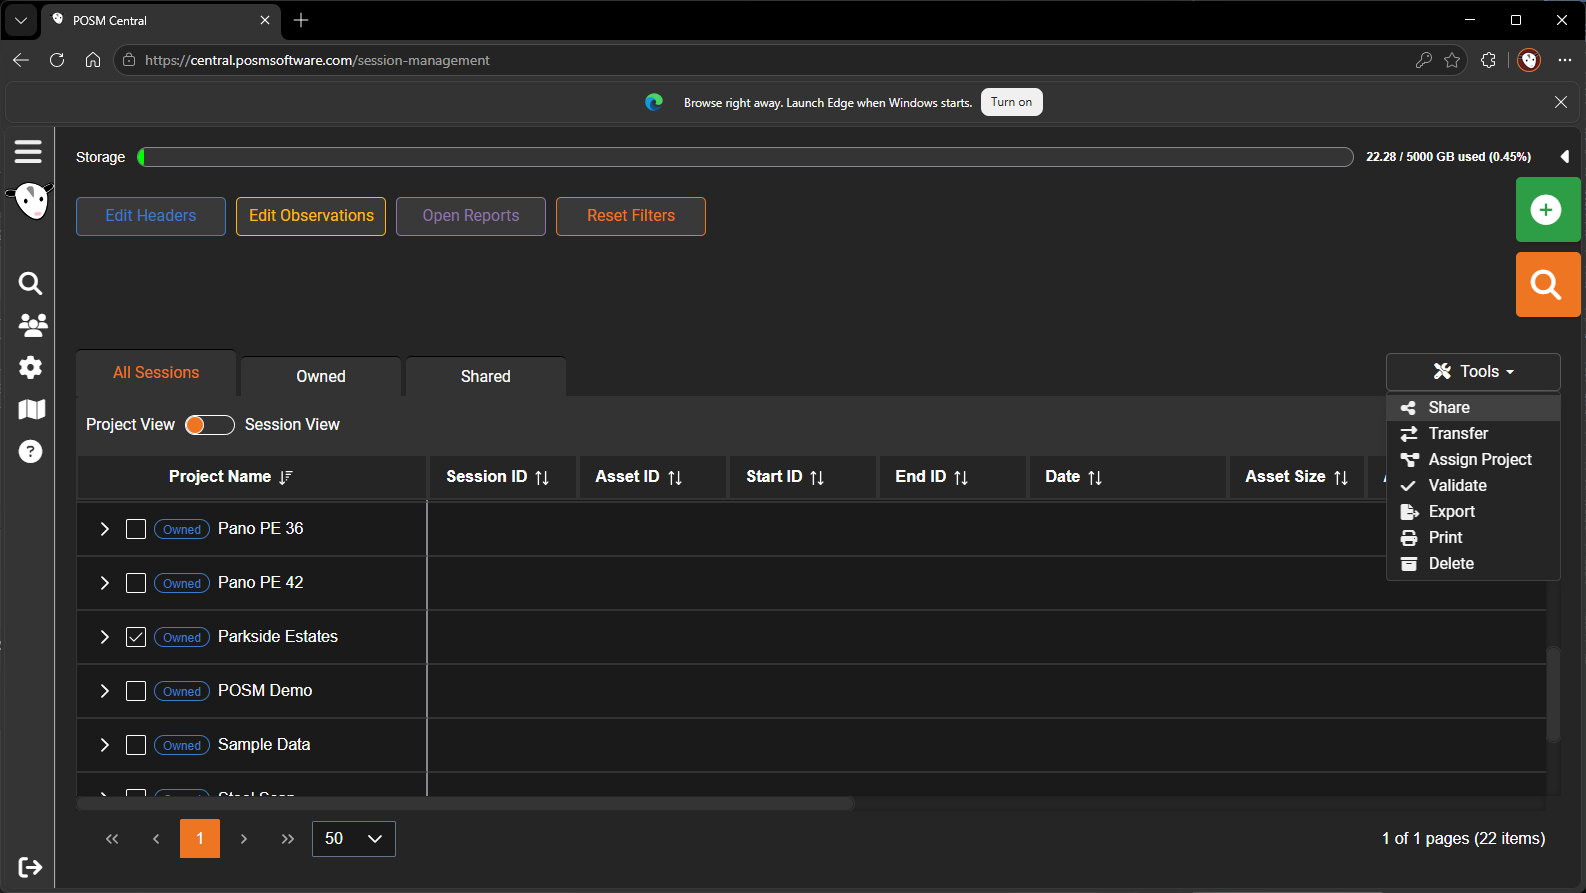Viewport: 1586px width, 893px height.
Task: Open the map view sidebar icon
Action: pyautogui.click(x=31, y=409)
